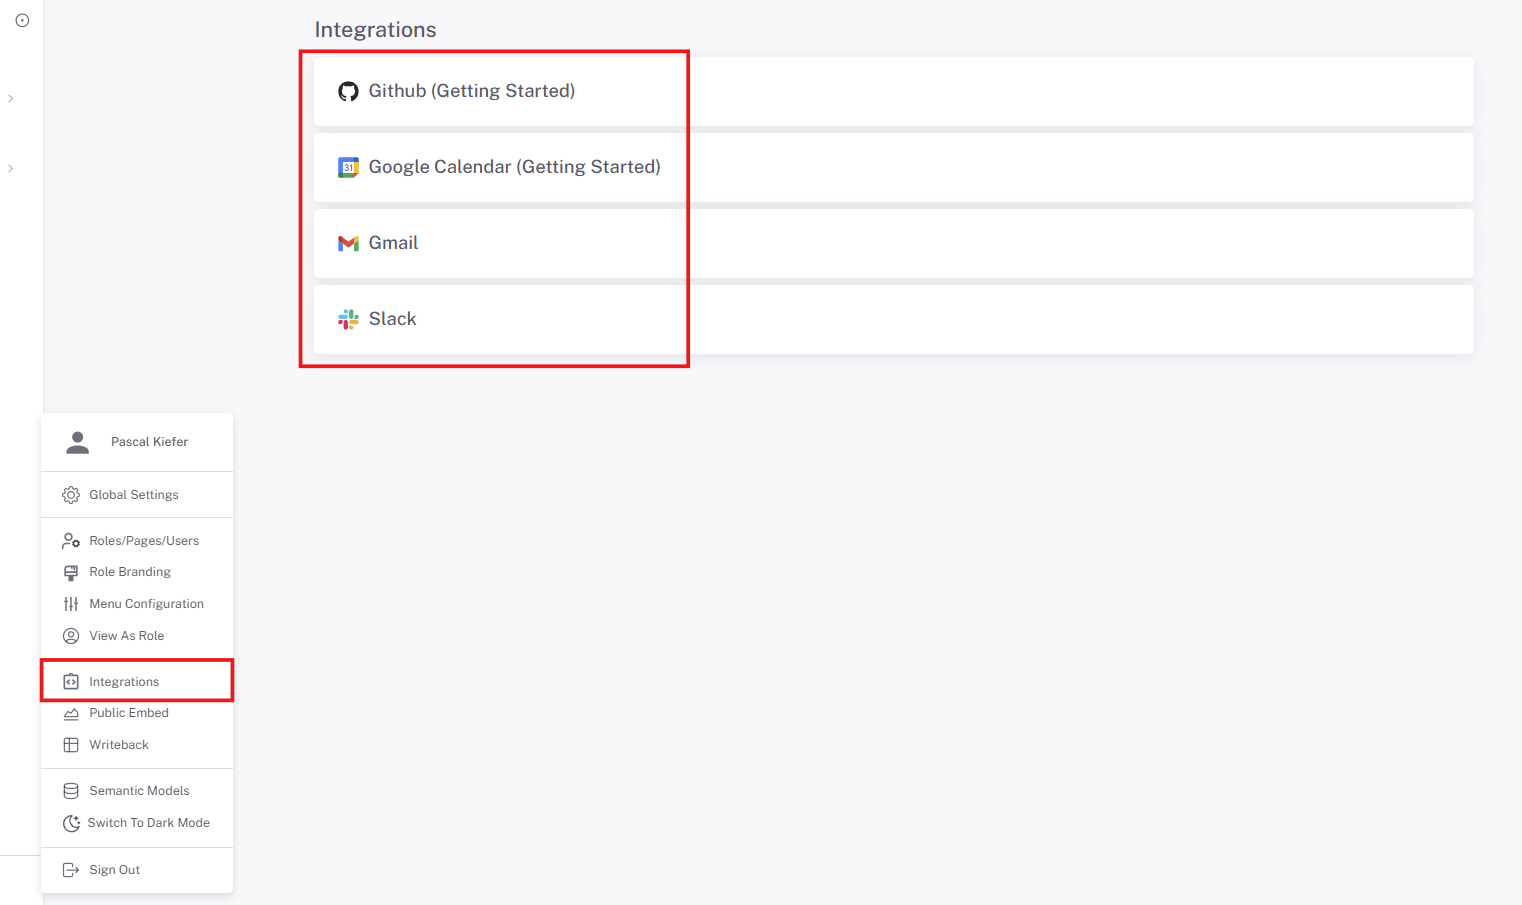Click the Global Settings gear icon
1522x905 pixels.
(x=70, y=494)
